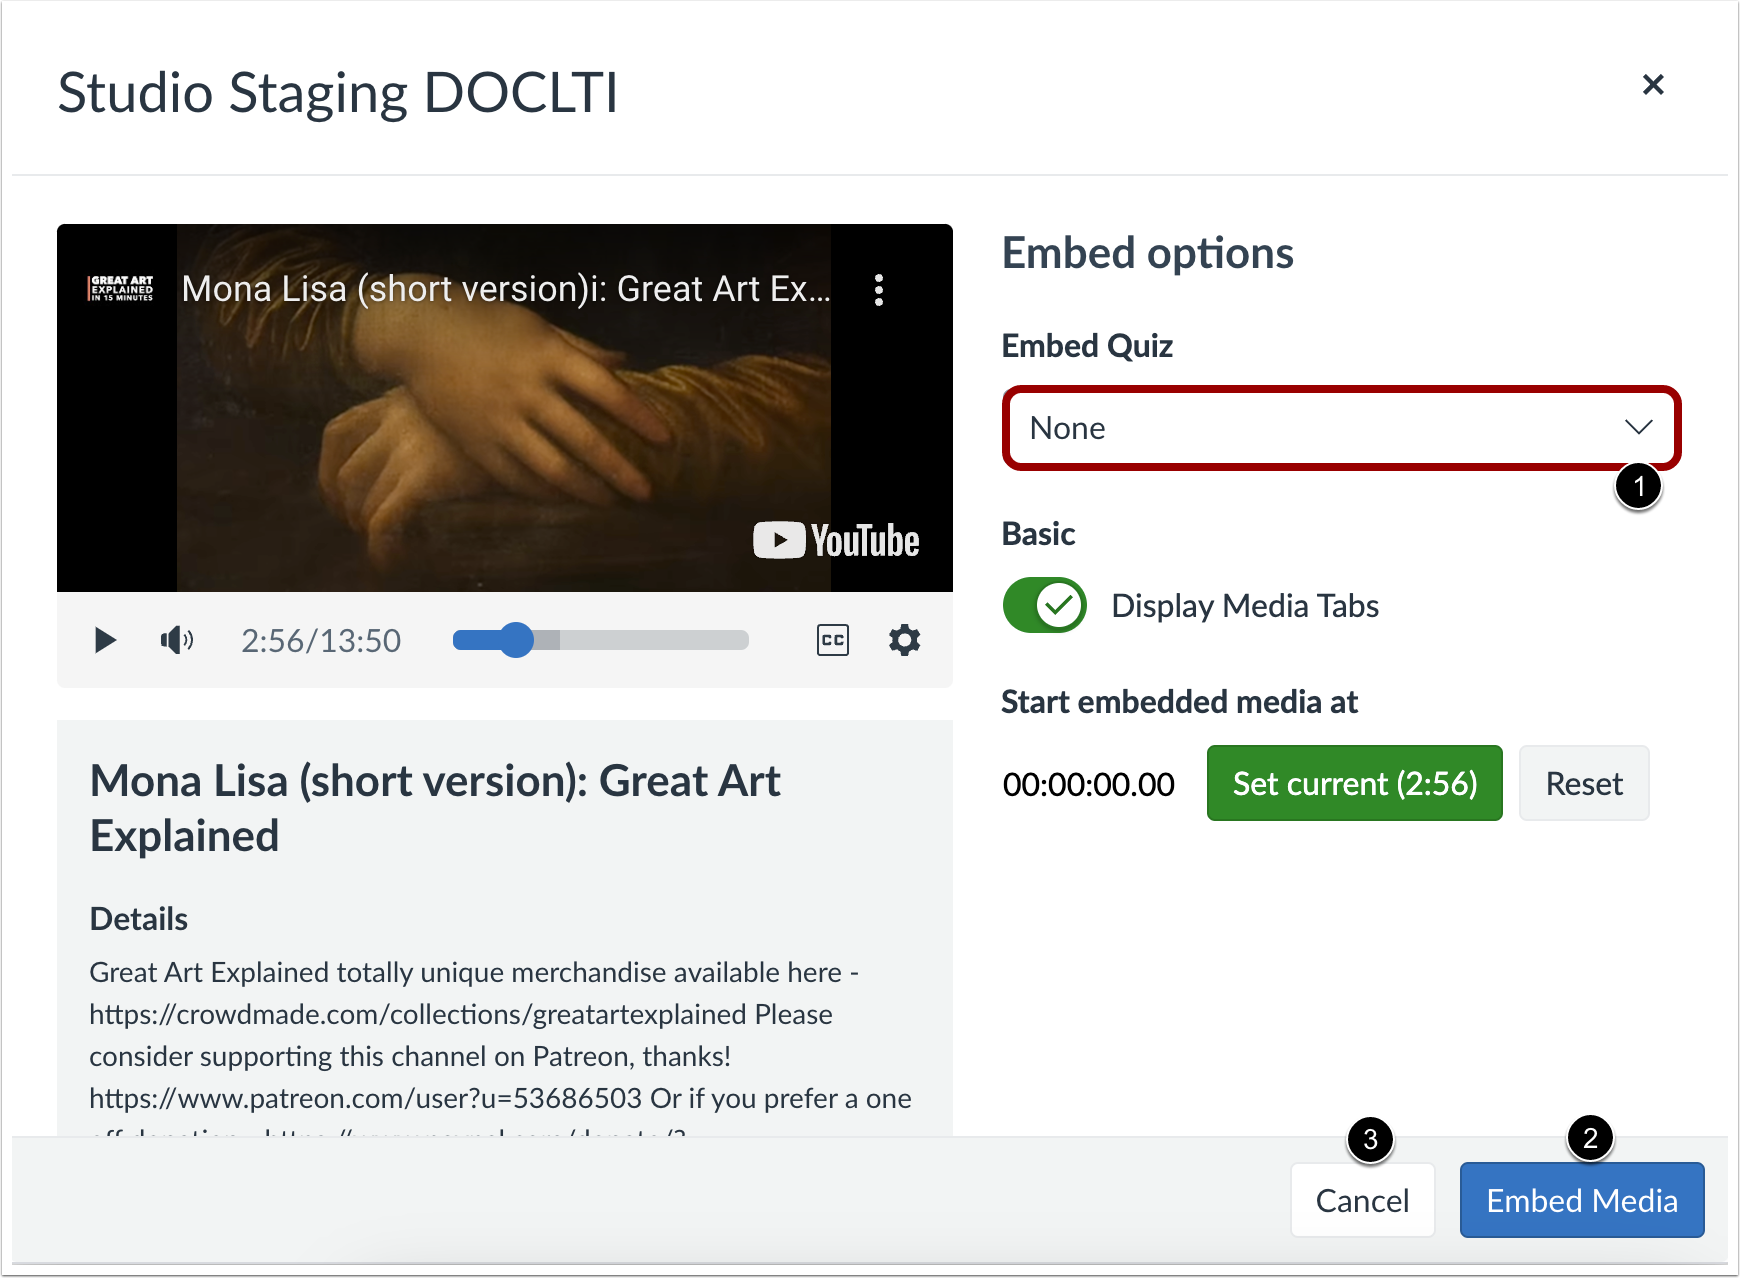The width and height of the screenshot is (1740, 1278).
Task: Click Set current (2:56) start time
Action: [1354, 784]
